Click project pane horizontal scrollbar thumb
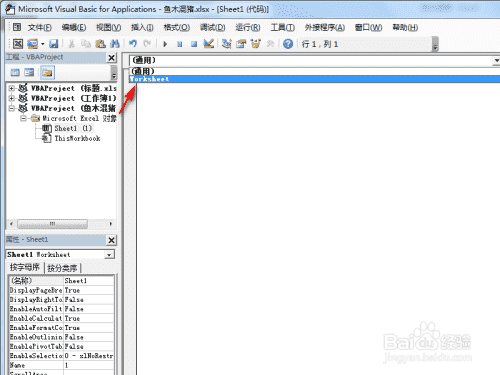The width and height of the screenshot is (500, 375). pyautogui.click(x=53, y=224)
